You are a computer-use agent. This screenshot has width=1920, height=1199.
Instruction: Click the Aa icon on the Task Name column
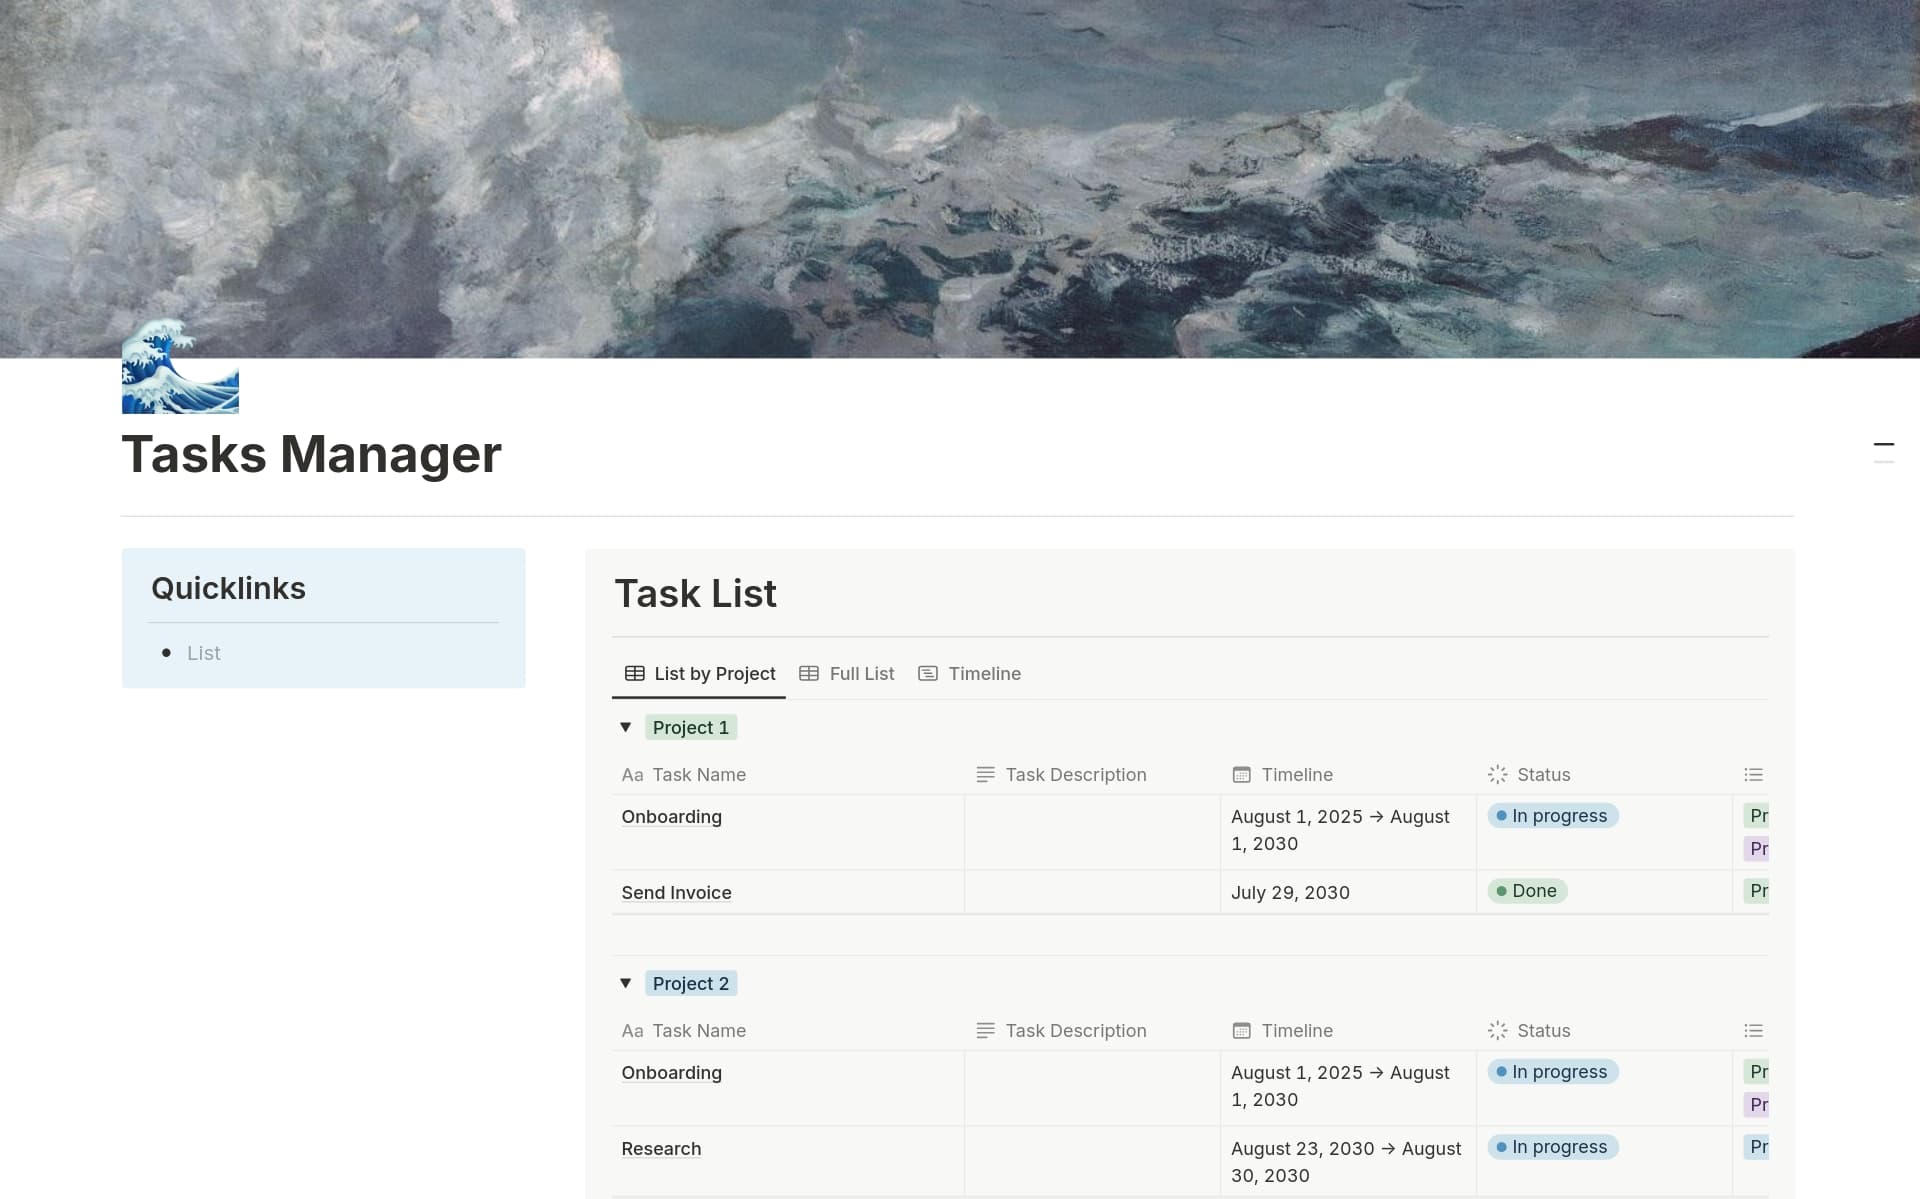click(635, 774)
